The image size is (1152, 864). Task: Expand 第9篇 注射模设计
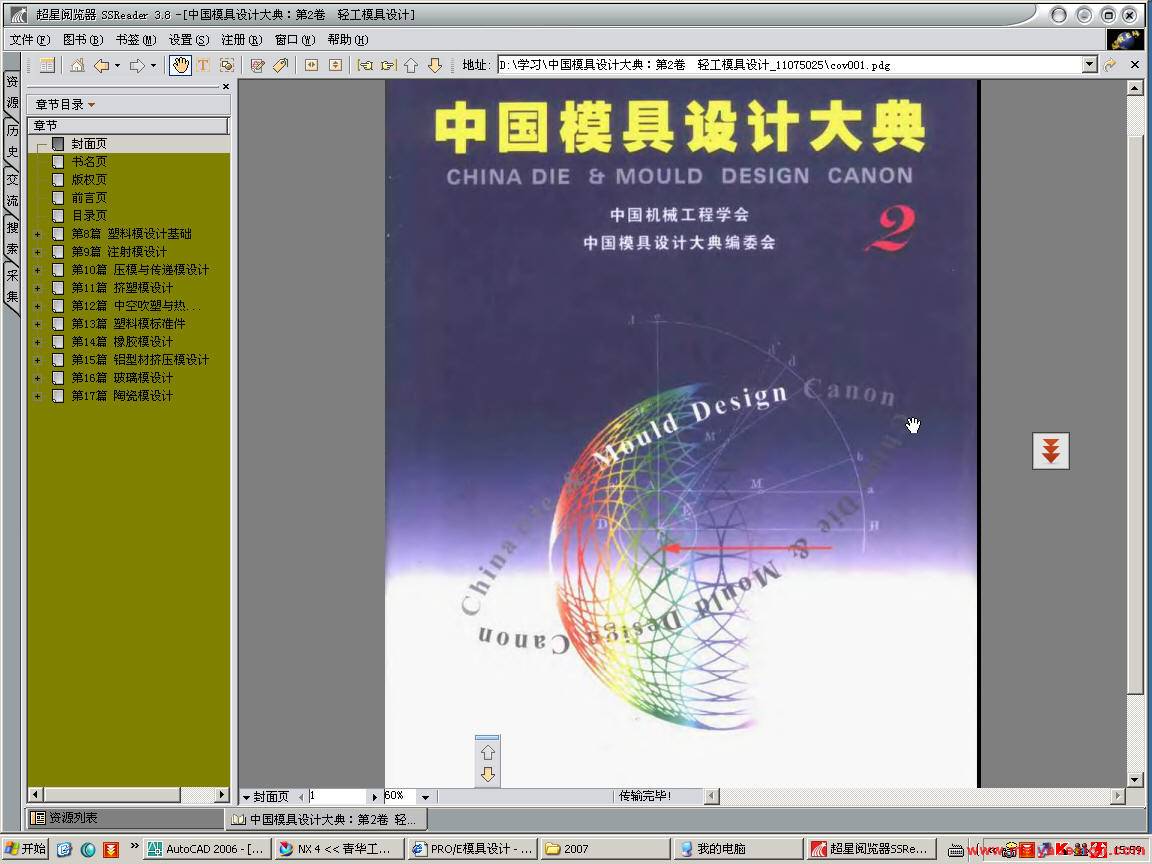coord(37,252)
